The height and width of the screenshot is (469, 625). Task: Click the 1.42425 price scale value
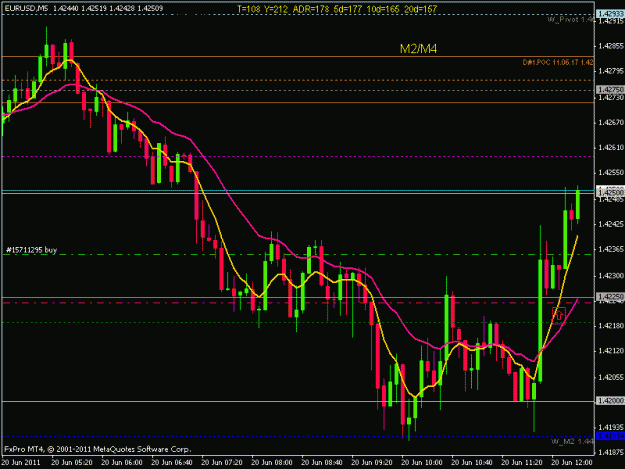pos(611,224)
